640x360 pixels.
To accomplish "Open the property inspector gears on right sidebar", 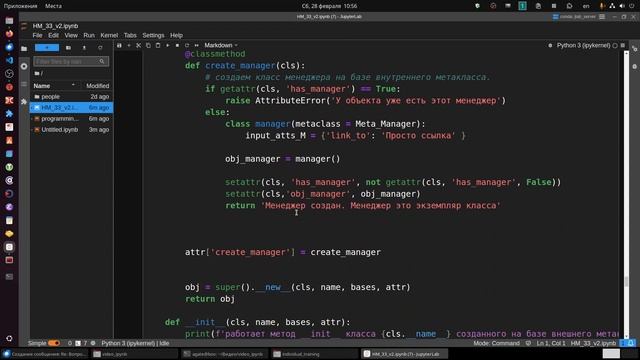I will click(634, 49).
